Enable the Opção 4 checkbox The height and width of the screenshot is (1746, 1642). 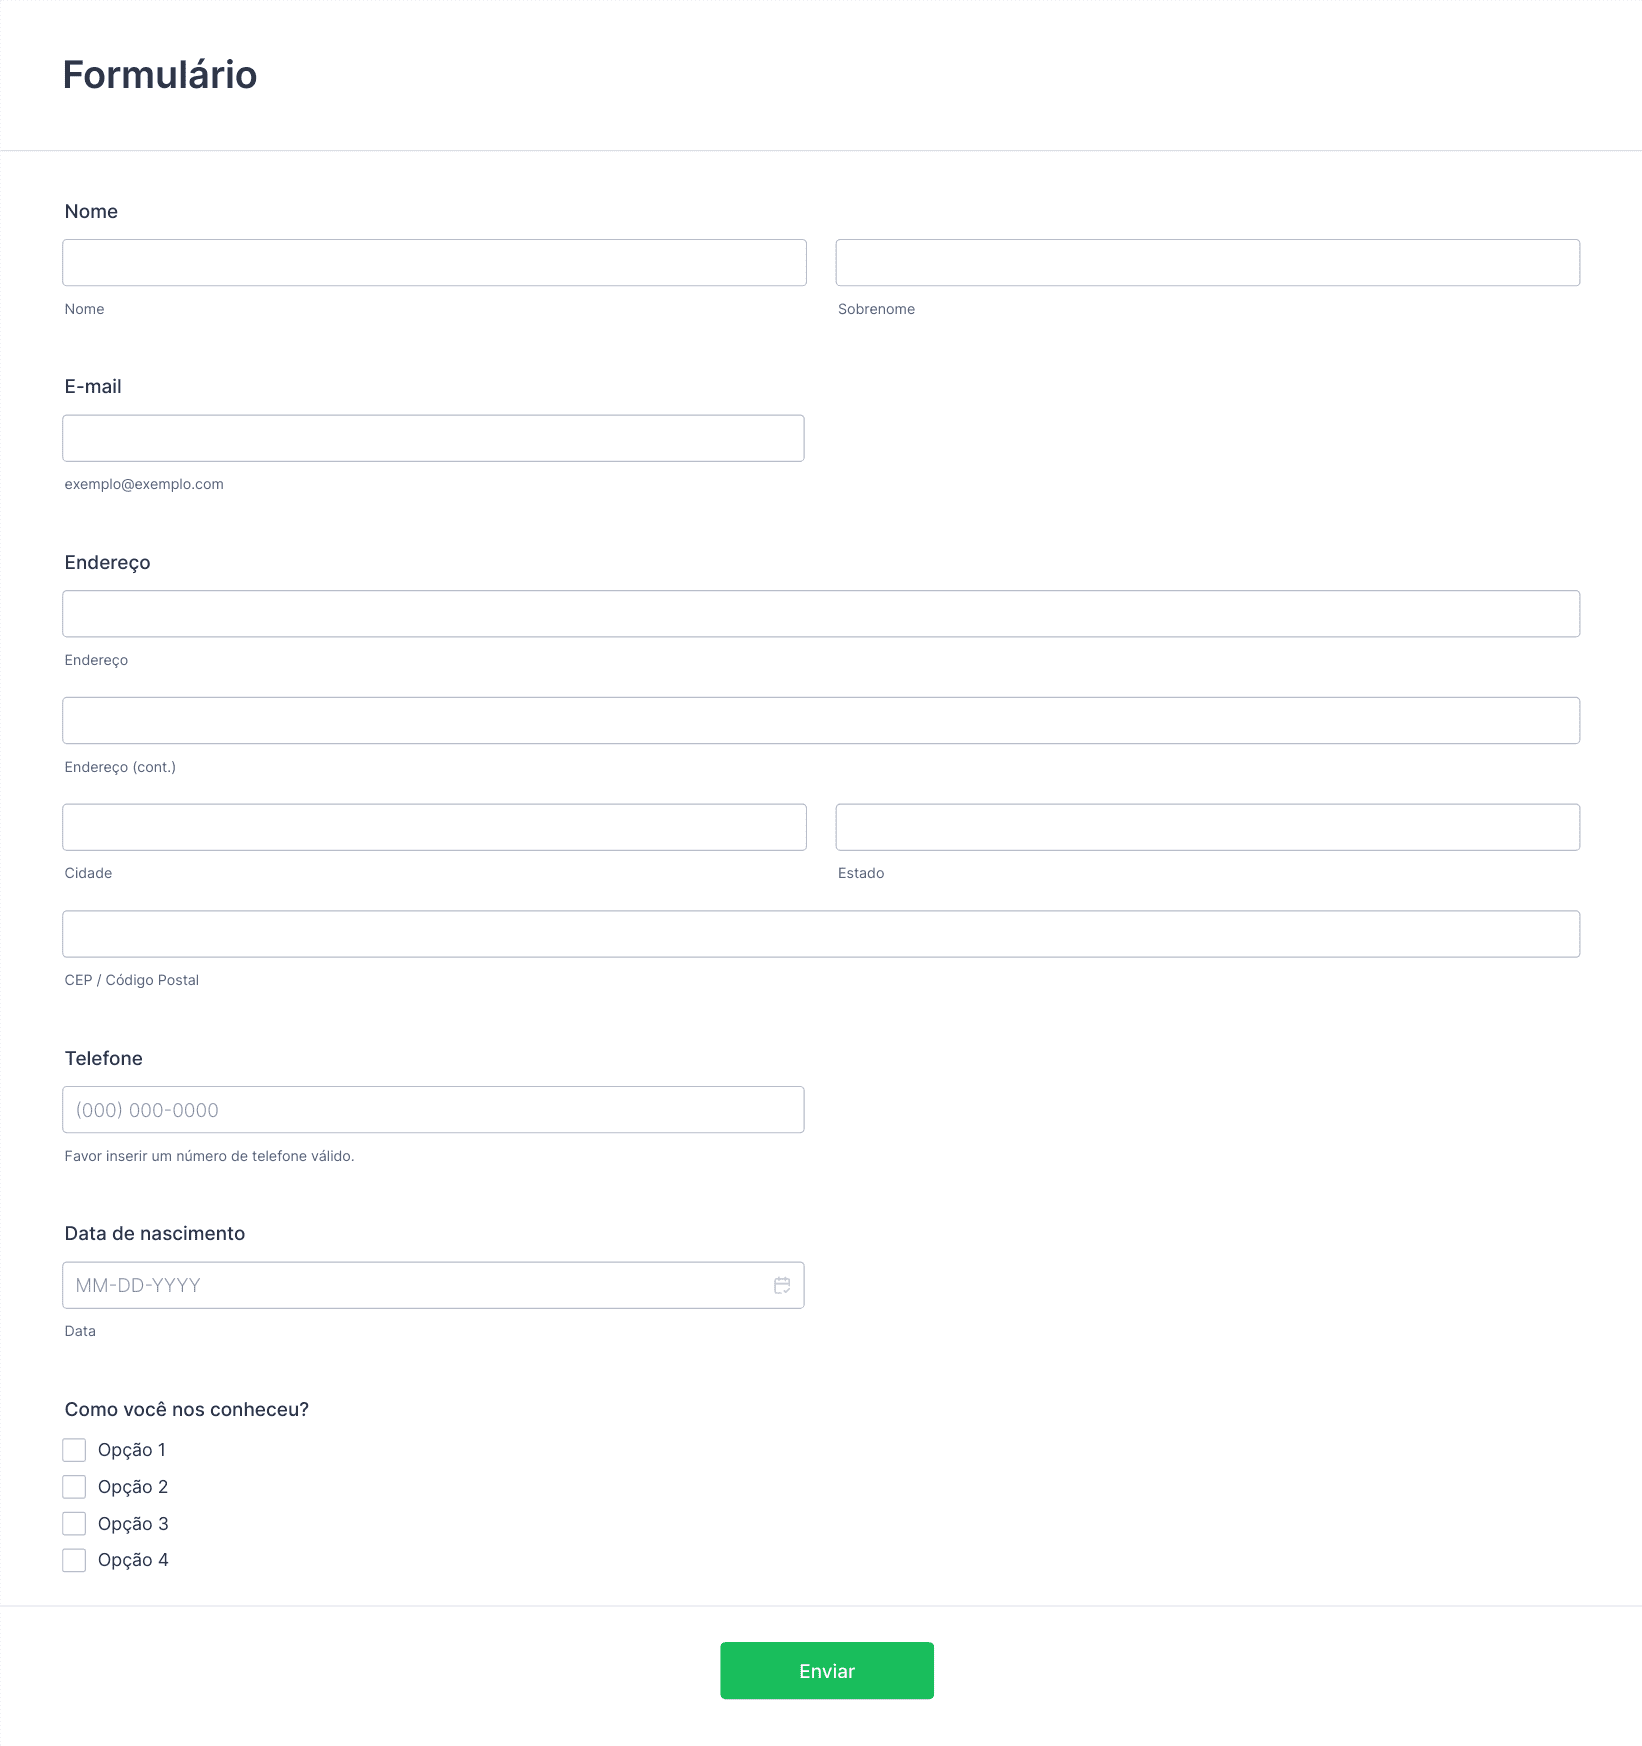[74, 1560]
